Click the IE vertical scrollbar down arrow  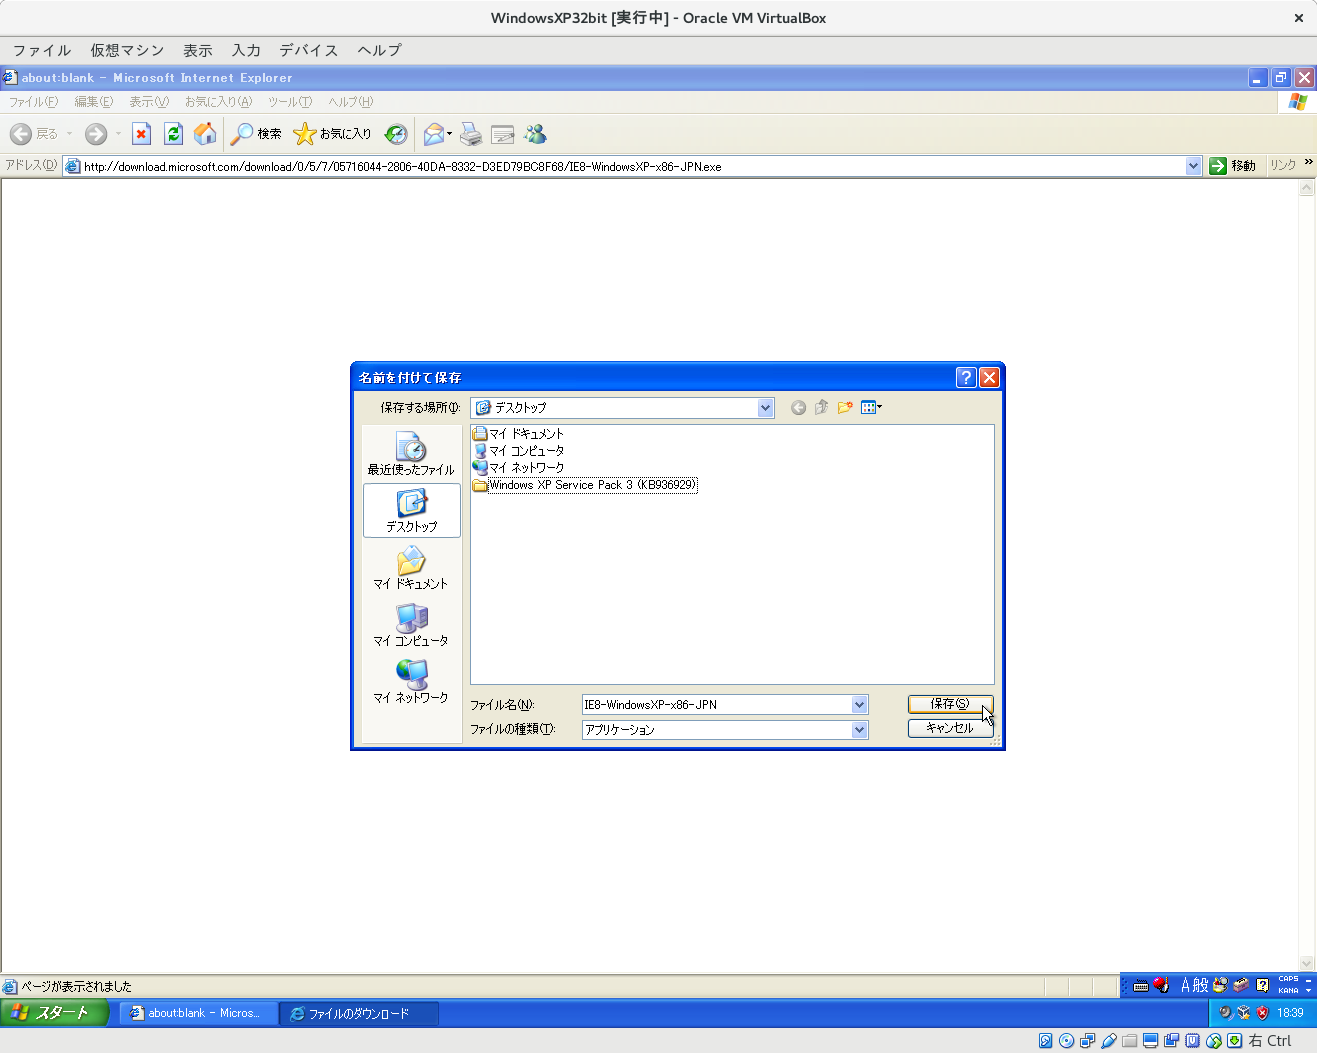(x=1306, y=964)
